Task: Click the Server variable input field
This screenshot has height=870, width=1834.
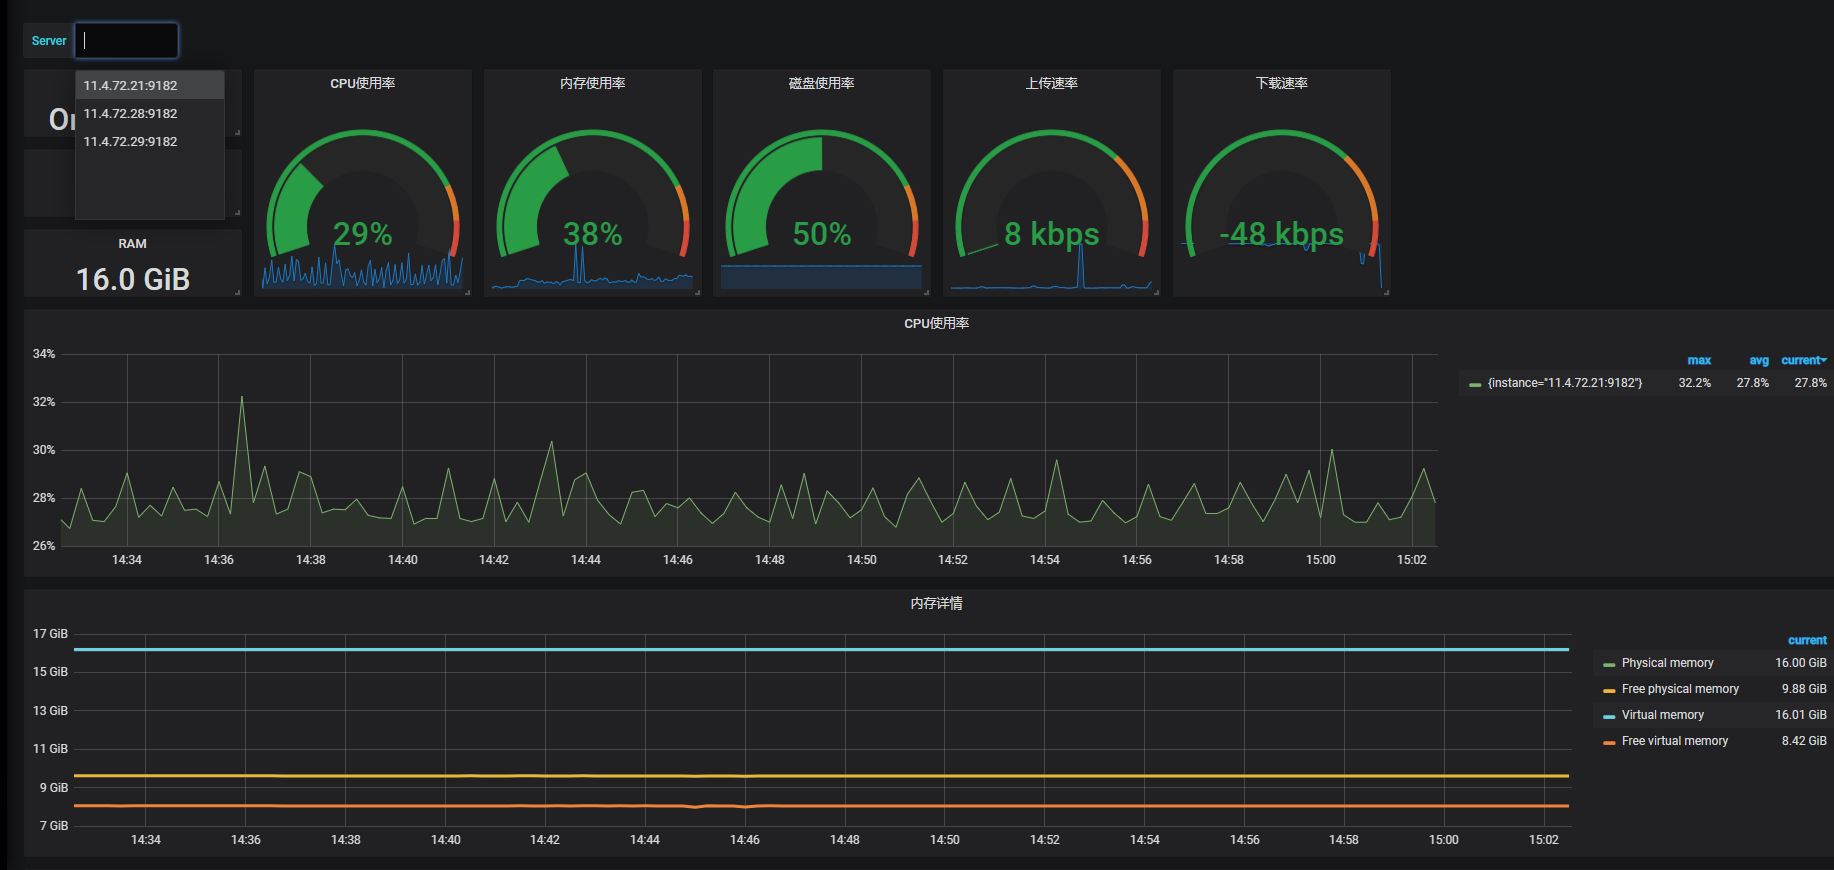Action: click(127, 41)
